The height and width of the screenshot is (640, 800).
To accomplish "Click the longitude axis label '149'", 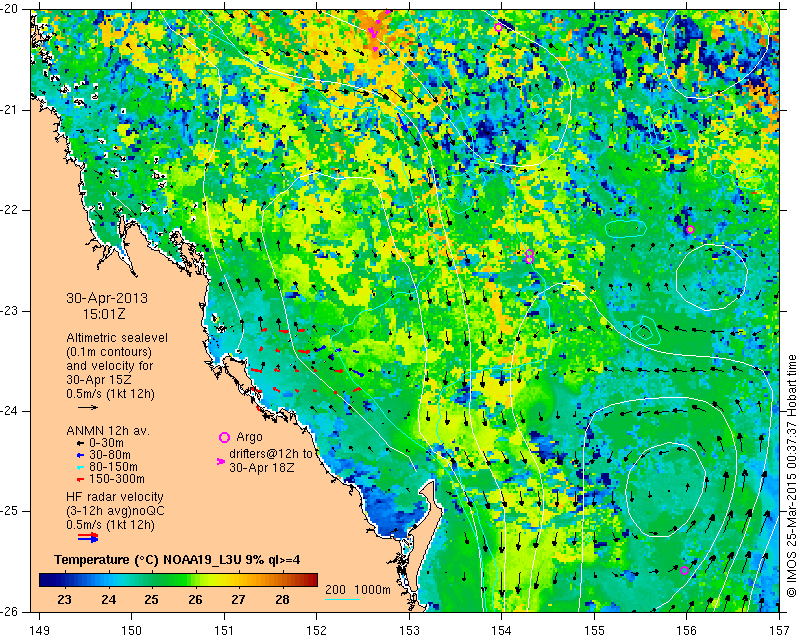I will (40, 631).
